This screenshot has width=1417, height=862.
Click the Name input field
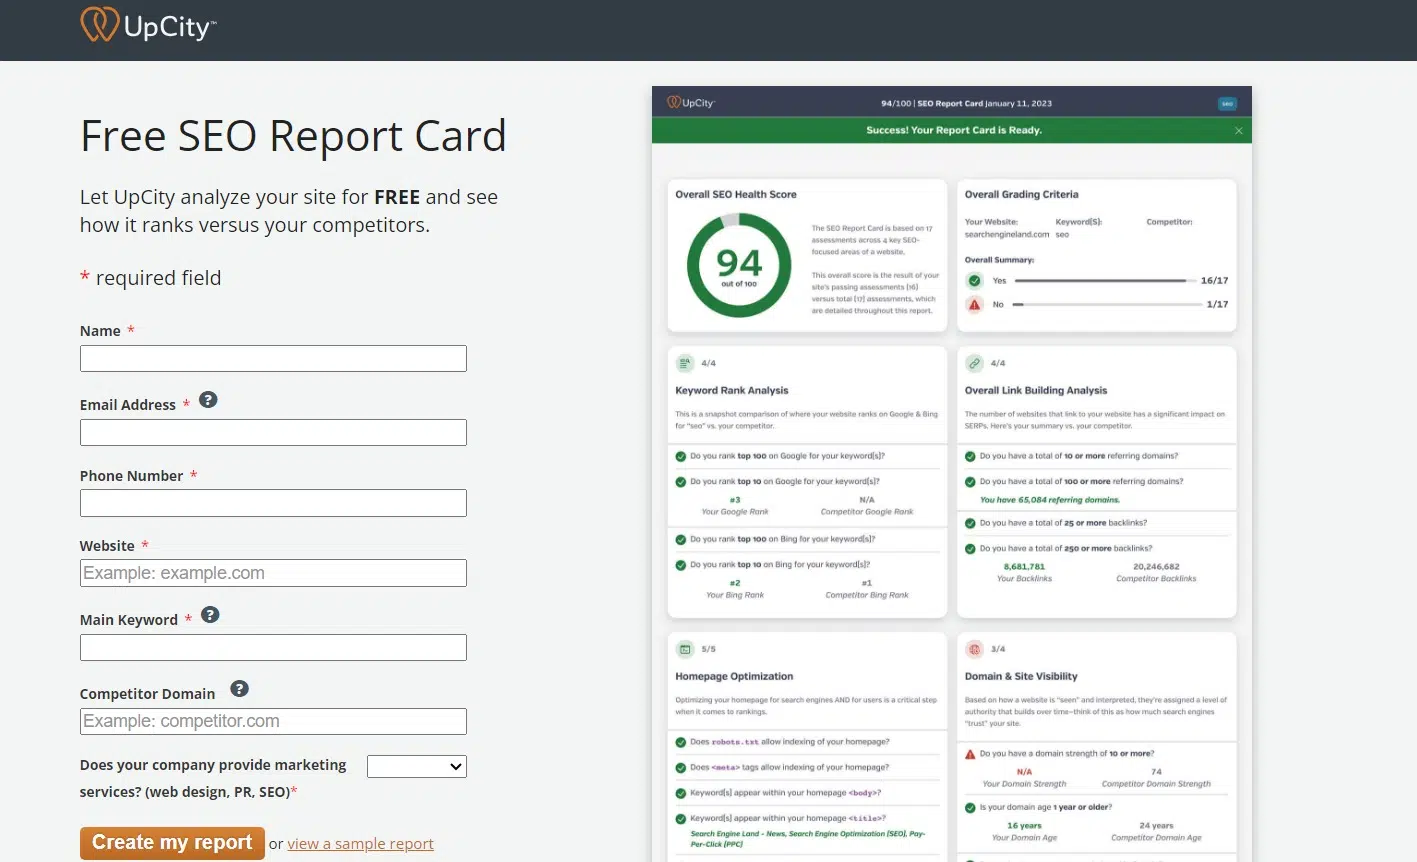pos(273,359)
